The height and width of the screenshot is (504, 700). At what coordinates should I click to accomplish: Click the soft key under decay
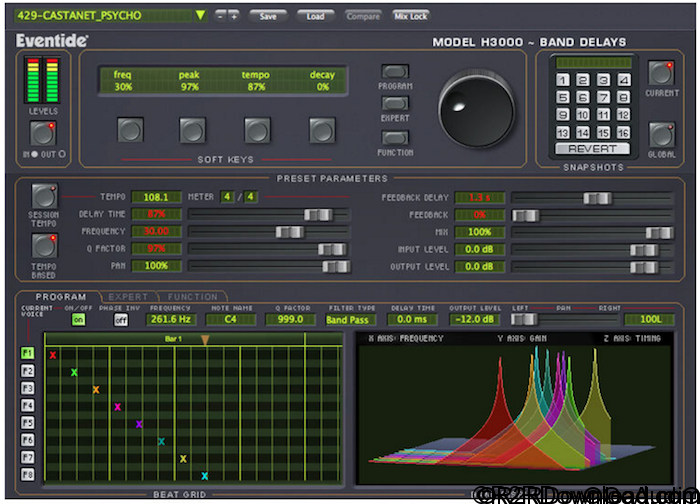[322, 130]
